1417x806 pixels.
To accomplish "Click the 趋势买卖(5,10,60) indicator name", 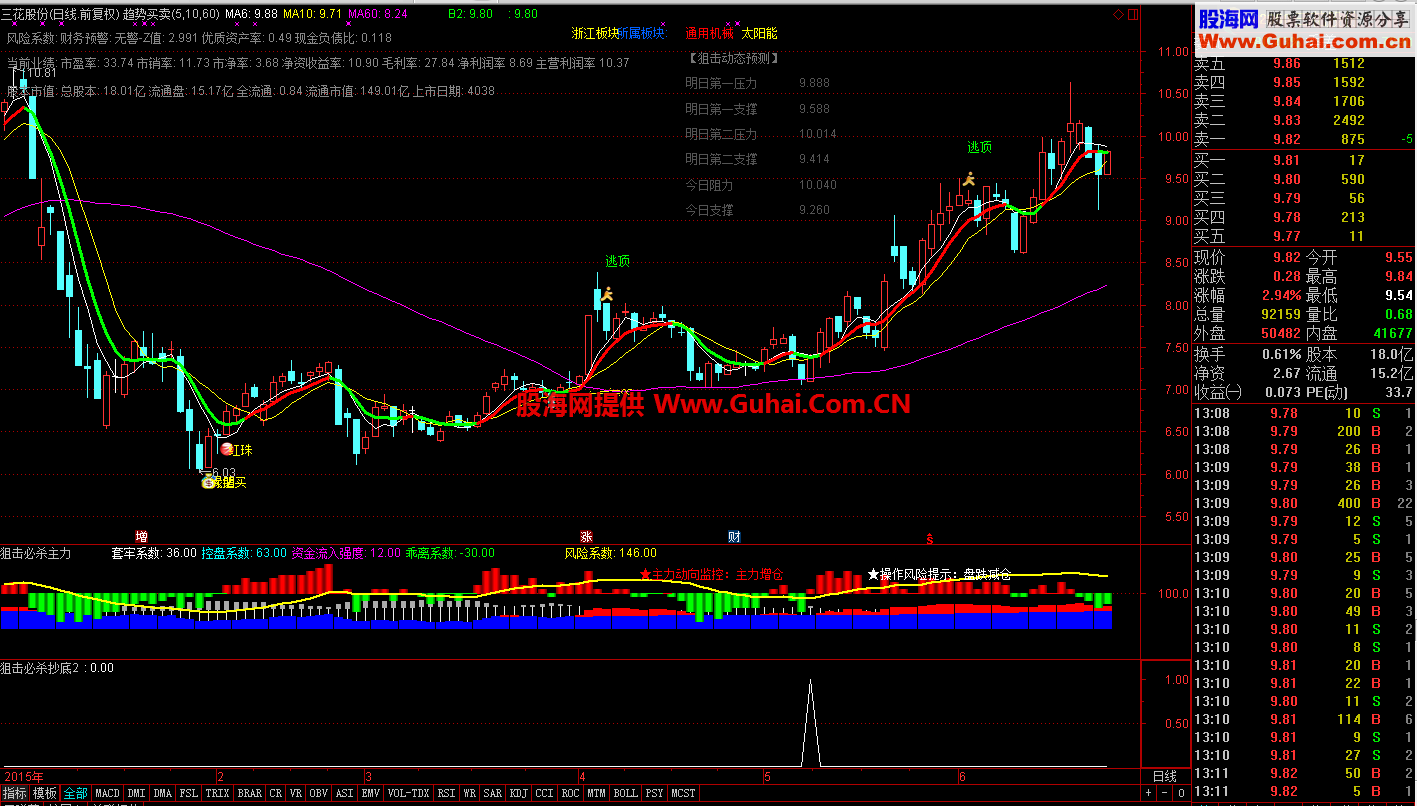I will pos(170,14).
